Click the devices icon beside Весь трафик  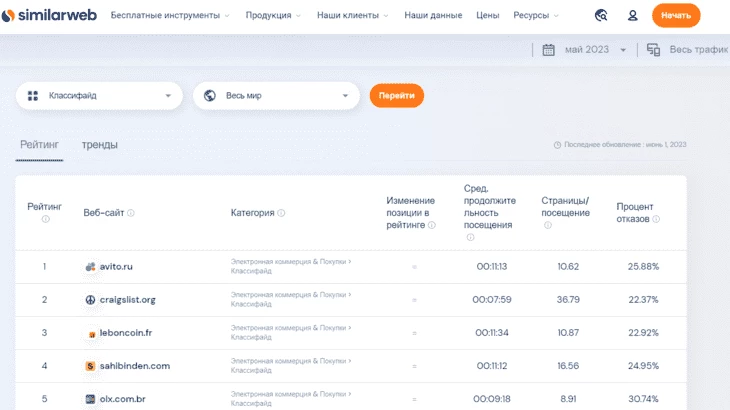click(x=653, y=50)
